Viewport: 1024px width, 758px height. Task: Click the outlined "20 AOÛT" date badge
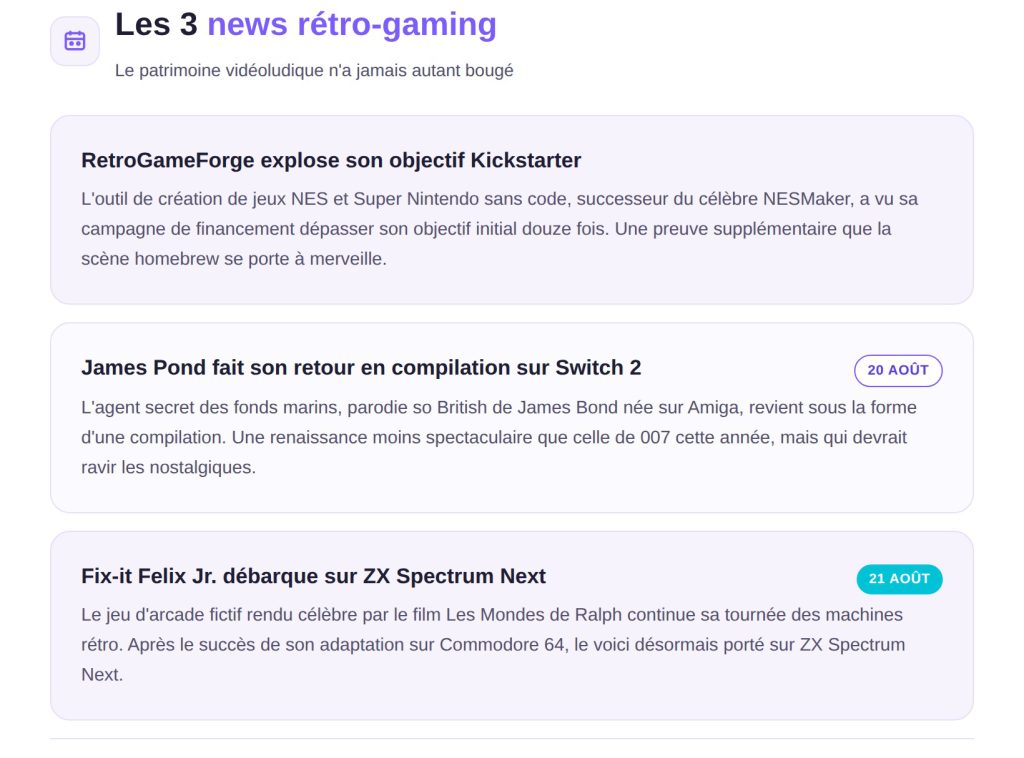coord(898,370)
